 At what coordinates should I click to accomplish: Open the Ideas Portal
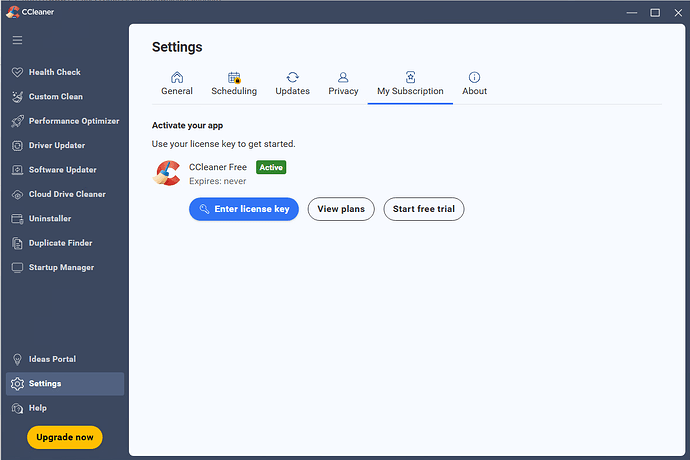click(65, 360)
